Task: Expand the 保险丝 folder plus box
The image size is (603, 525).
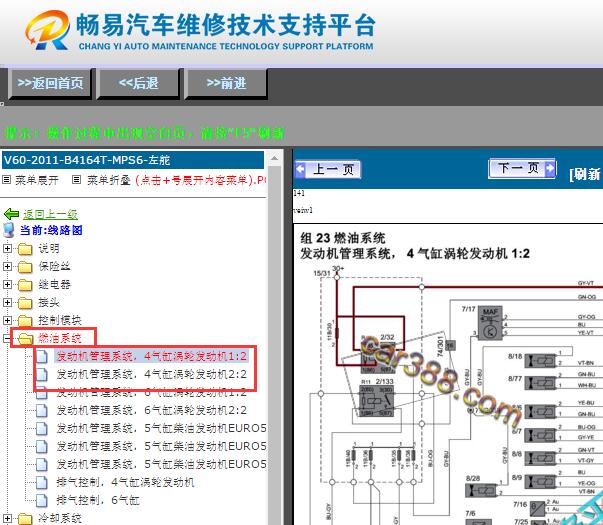Action: tap(7, 266)
